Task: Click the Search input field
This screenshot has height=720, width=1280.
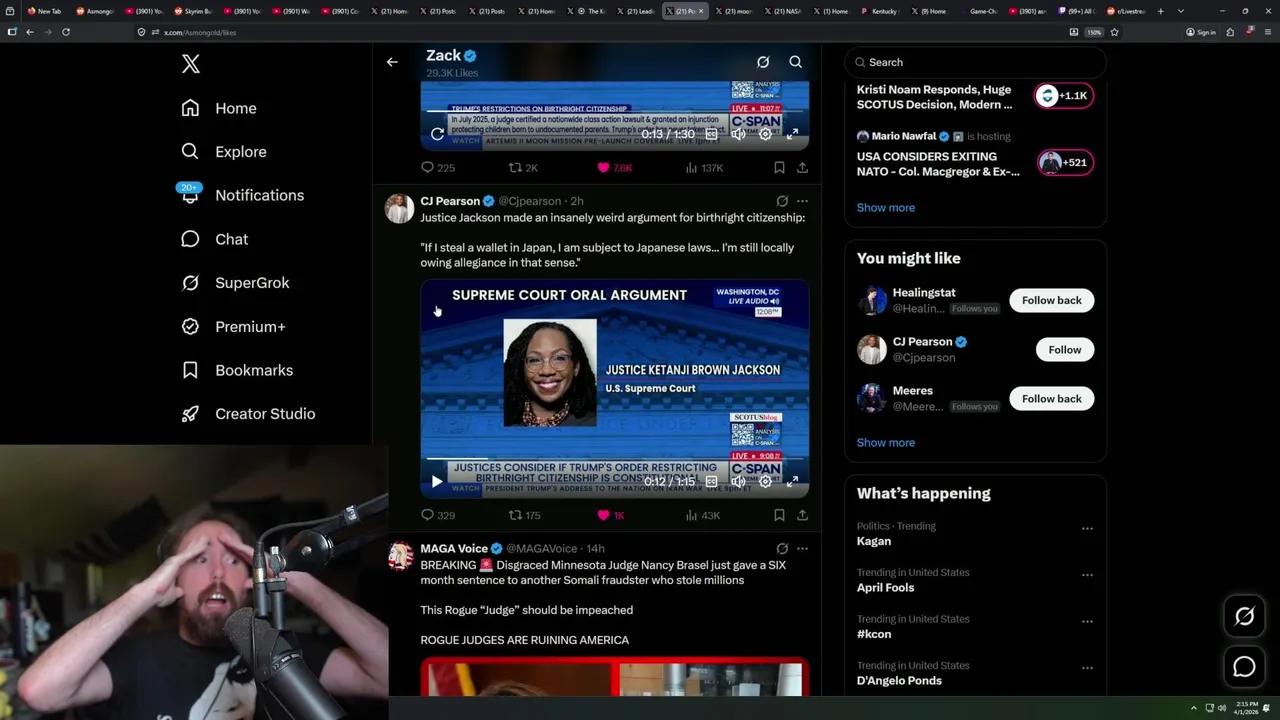Action: 975,62
